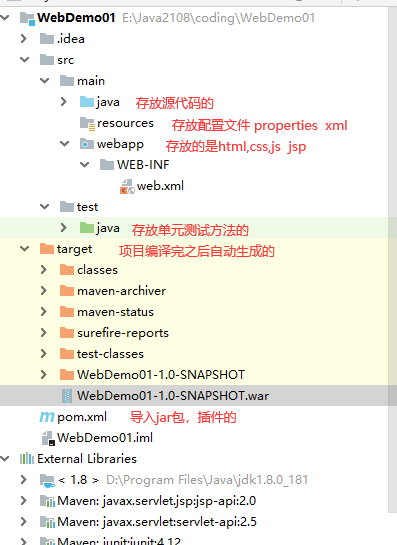The width and height of the screenshot is (397, 545).
Task: Click the test-classes folder icon
Action: click(x=67, y=353)
